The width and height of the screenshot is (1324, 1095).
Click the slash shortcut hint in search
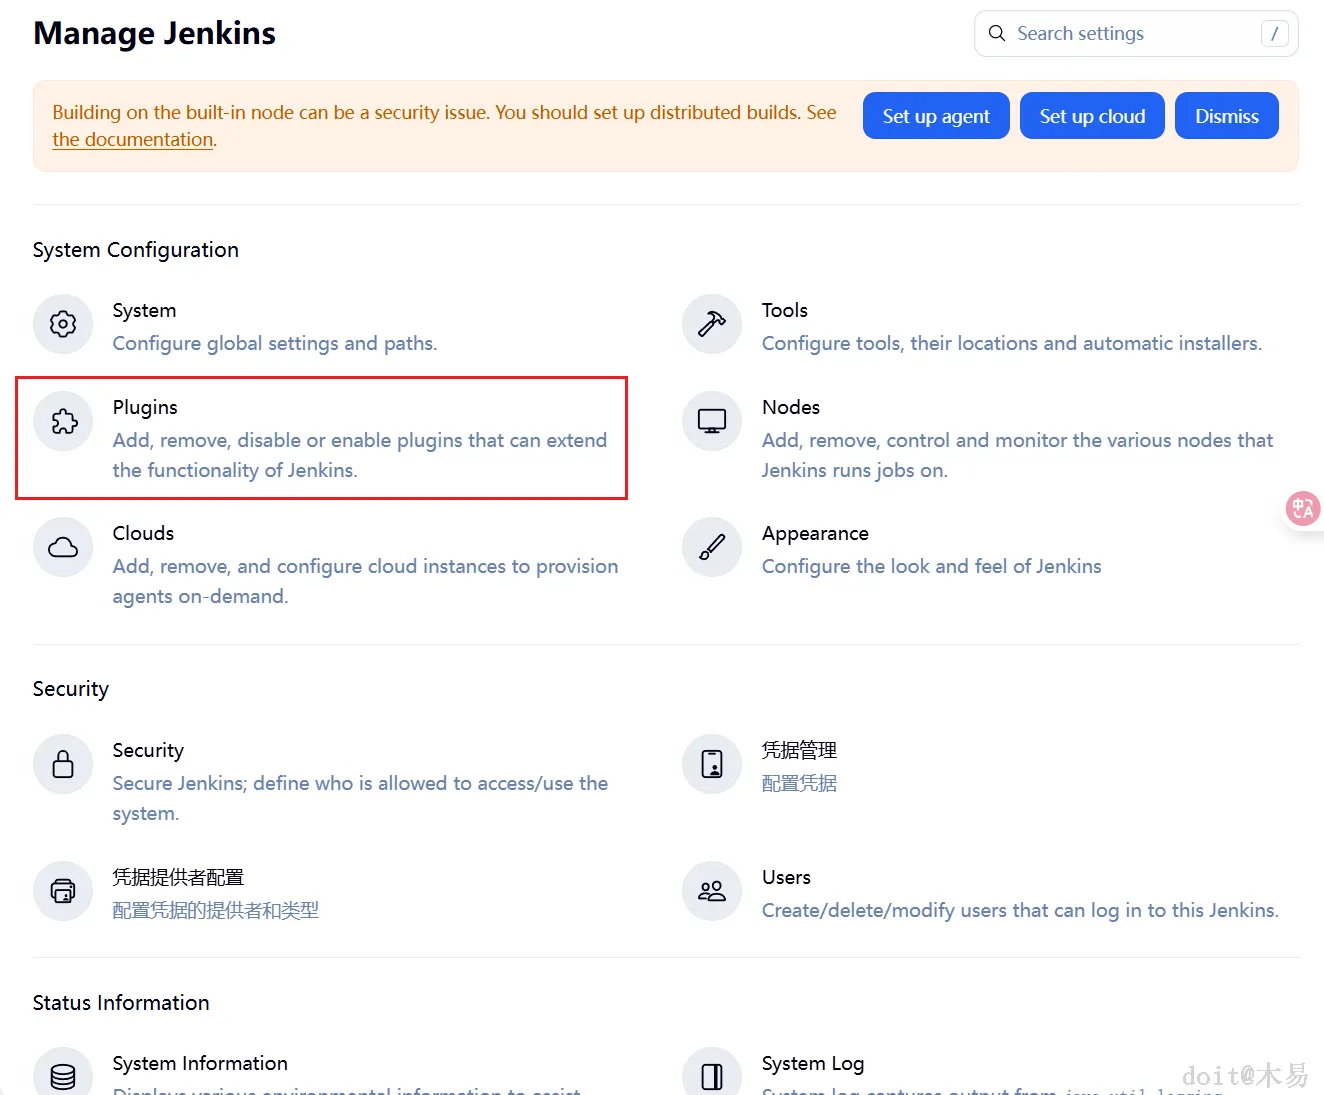click(x=1274, y=33)
